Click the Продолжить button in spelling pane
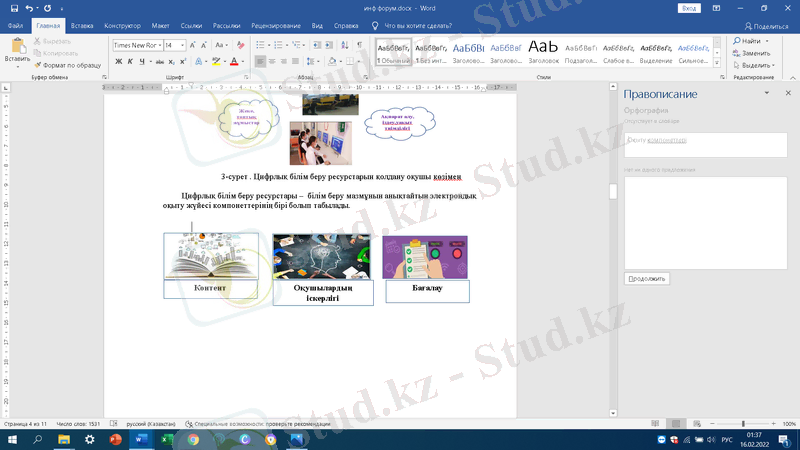The height and width of the screenshot is (450, 800). tap(647, 279)
